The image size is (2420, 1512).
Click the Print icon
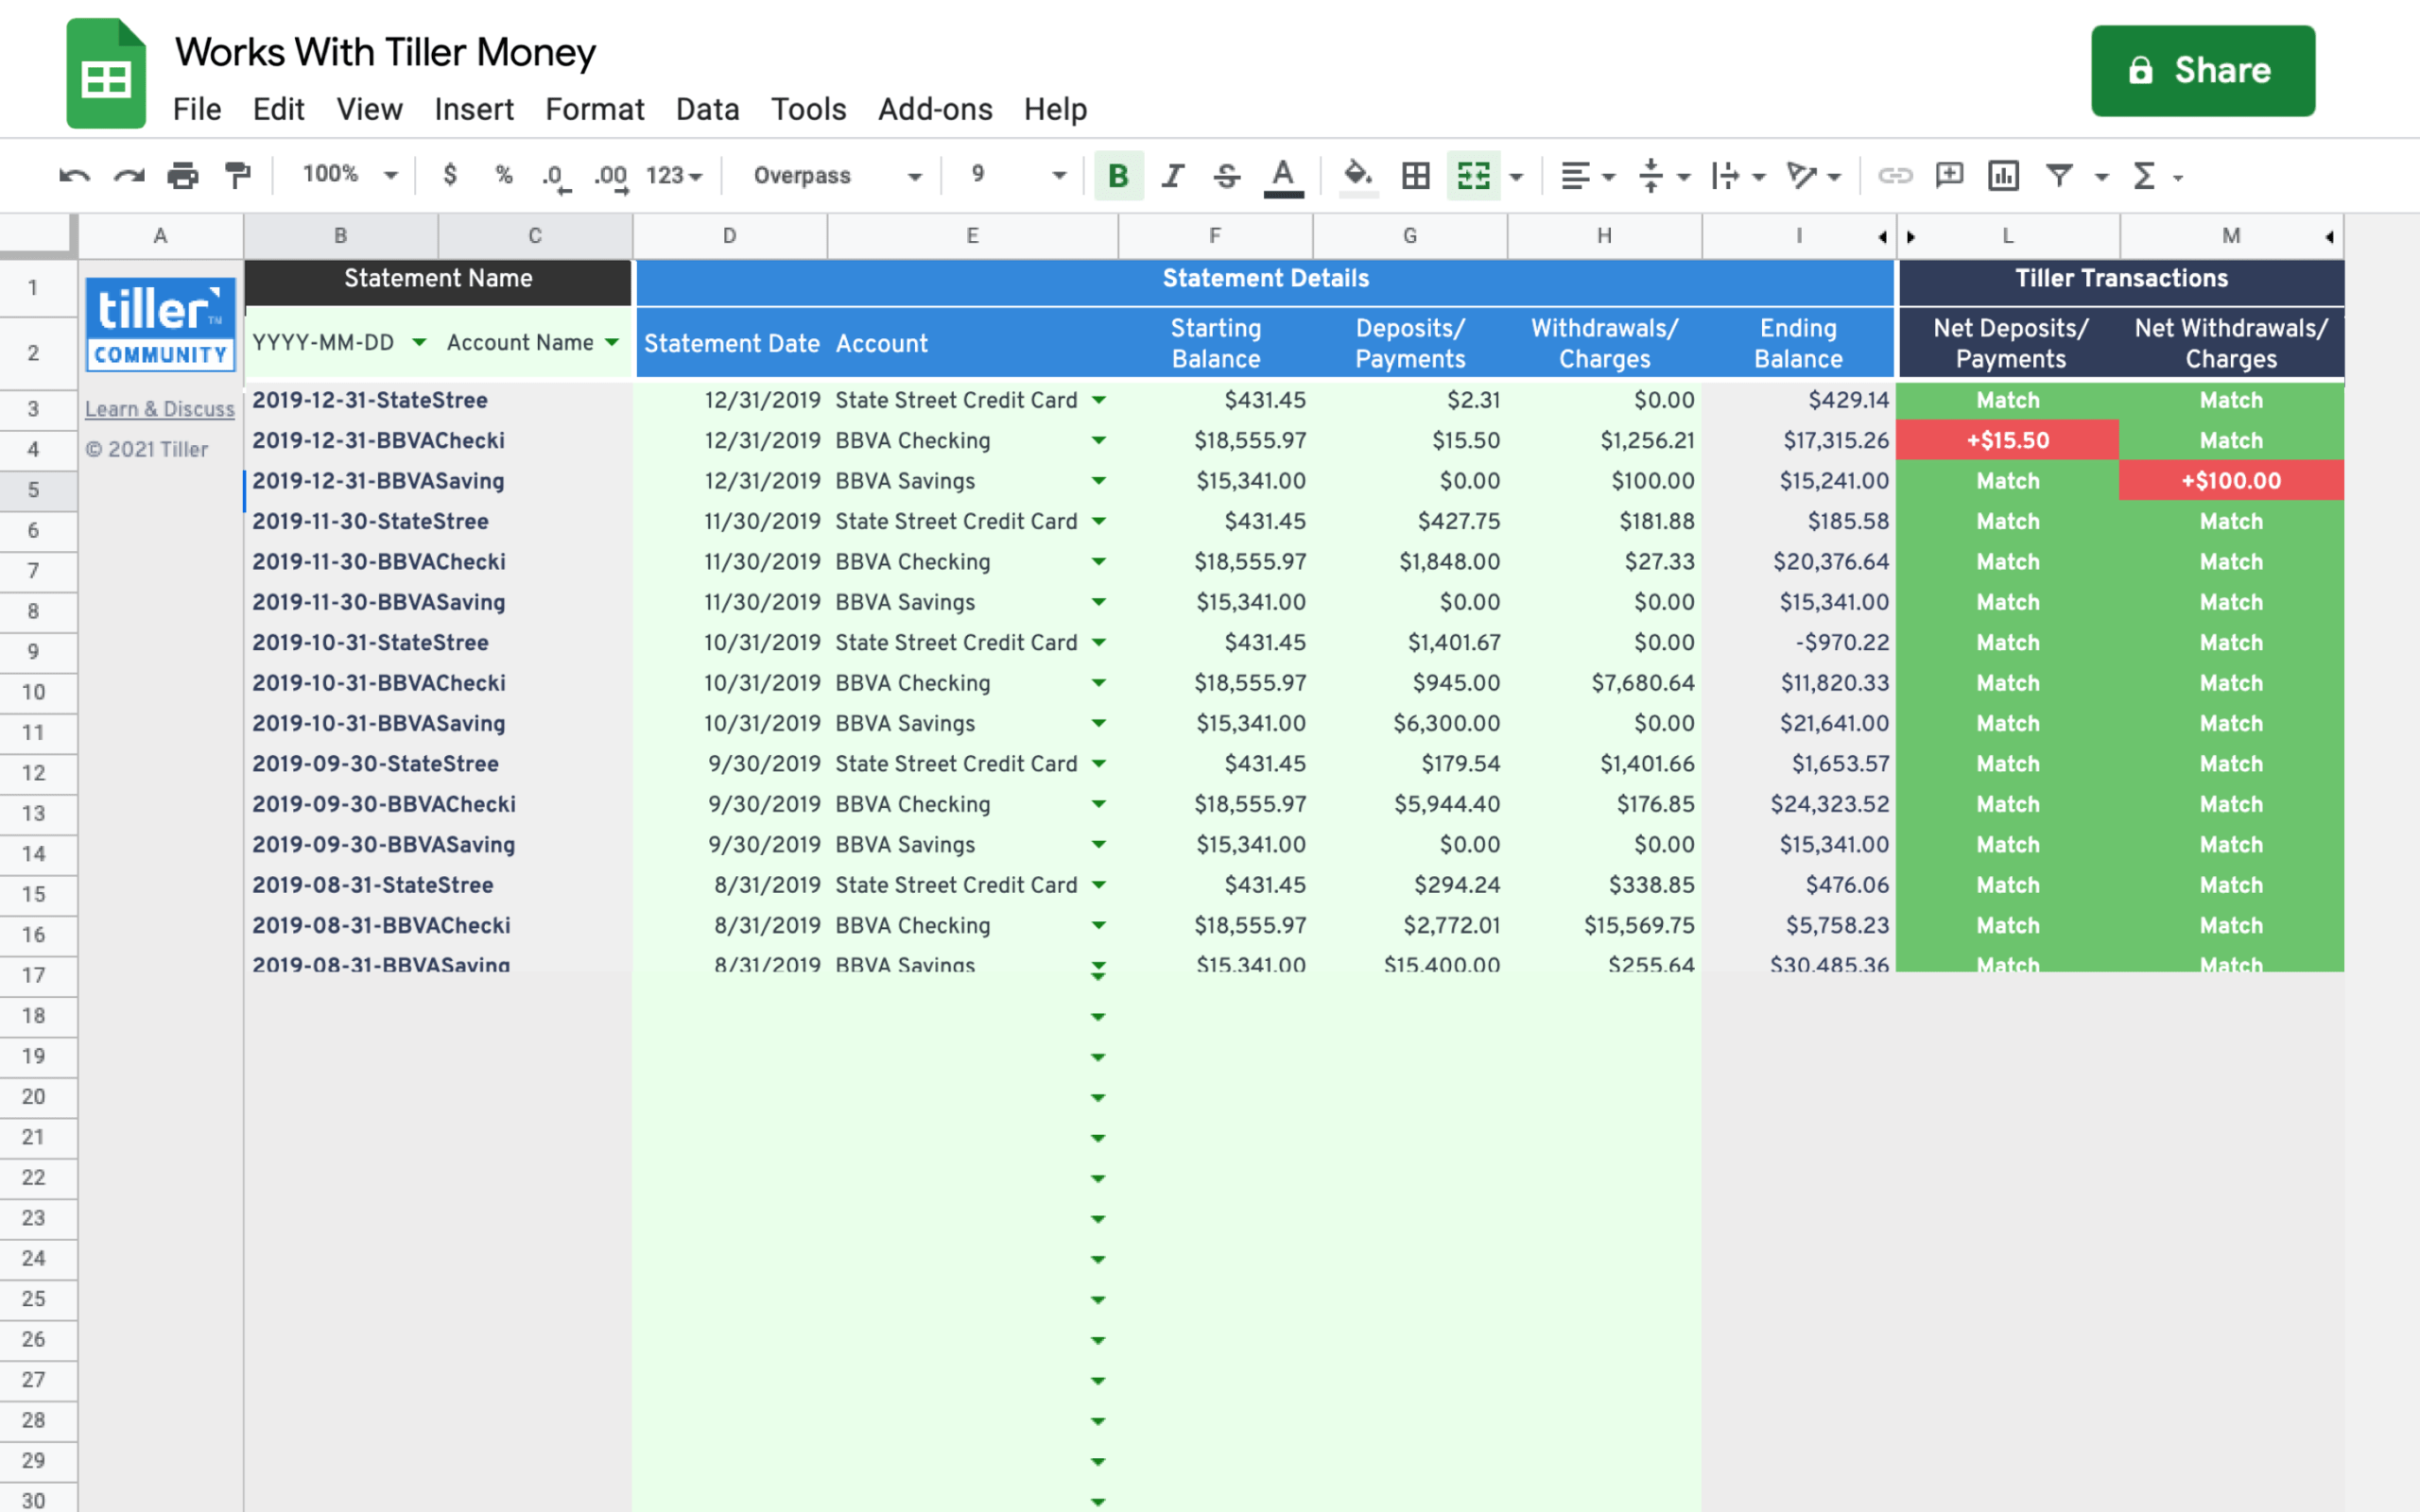[x=183, y=176]
